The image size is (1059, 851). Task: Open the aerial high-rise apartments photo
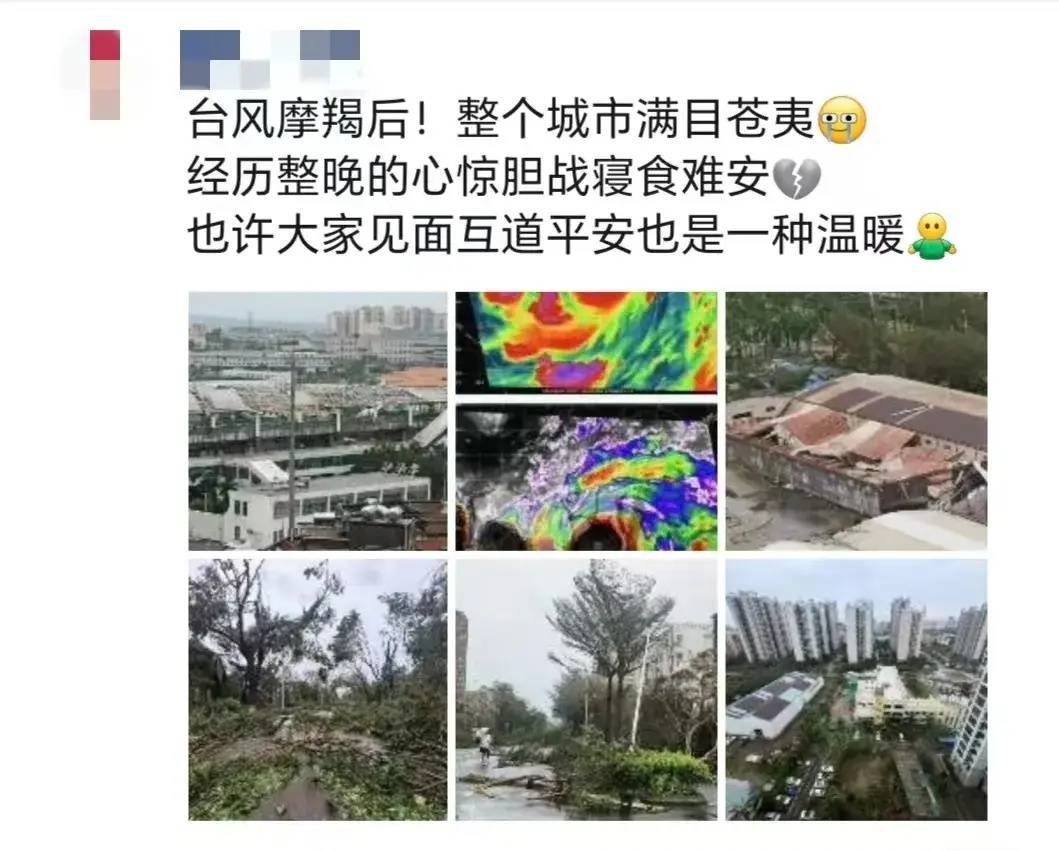(x=856, y=690)
